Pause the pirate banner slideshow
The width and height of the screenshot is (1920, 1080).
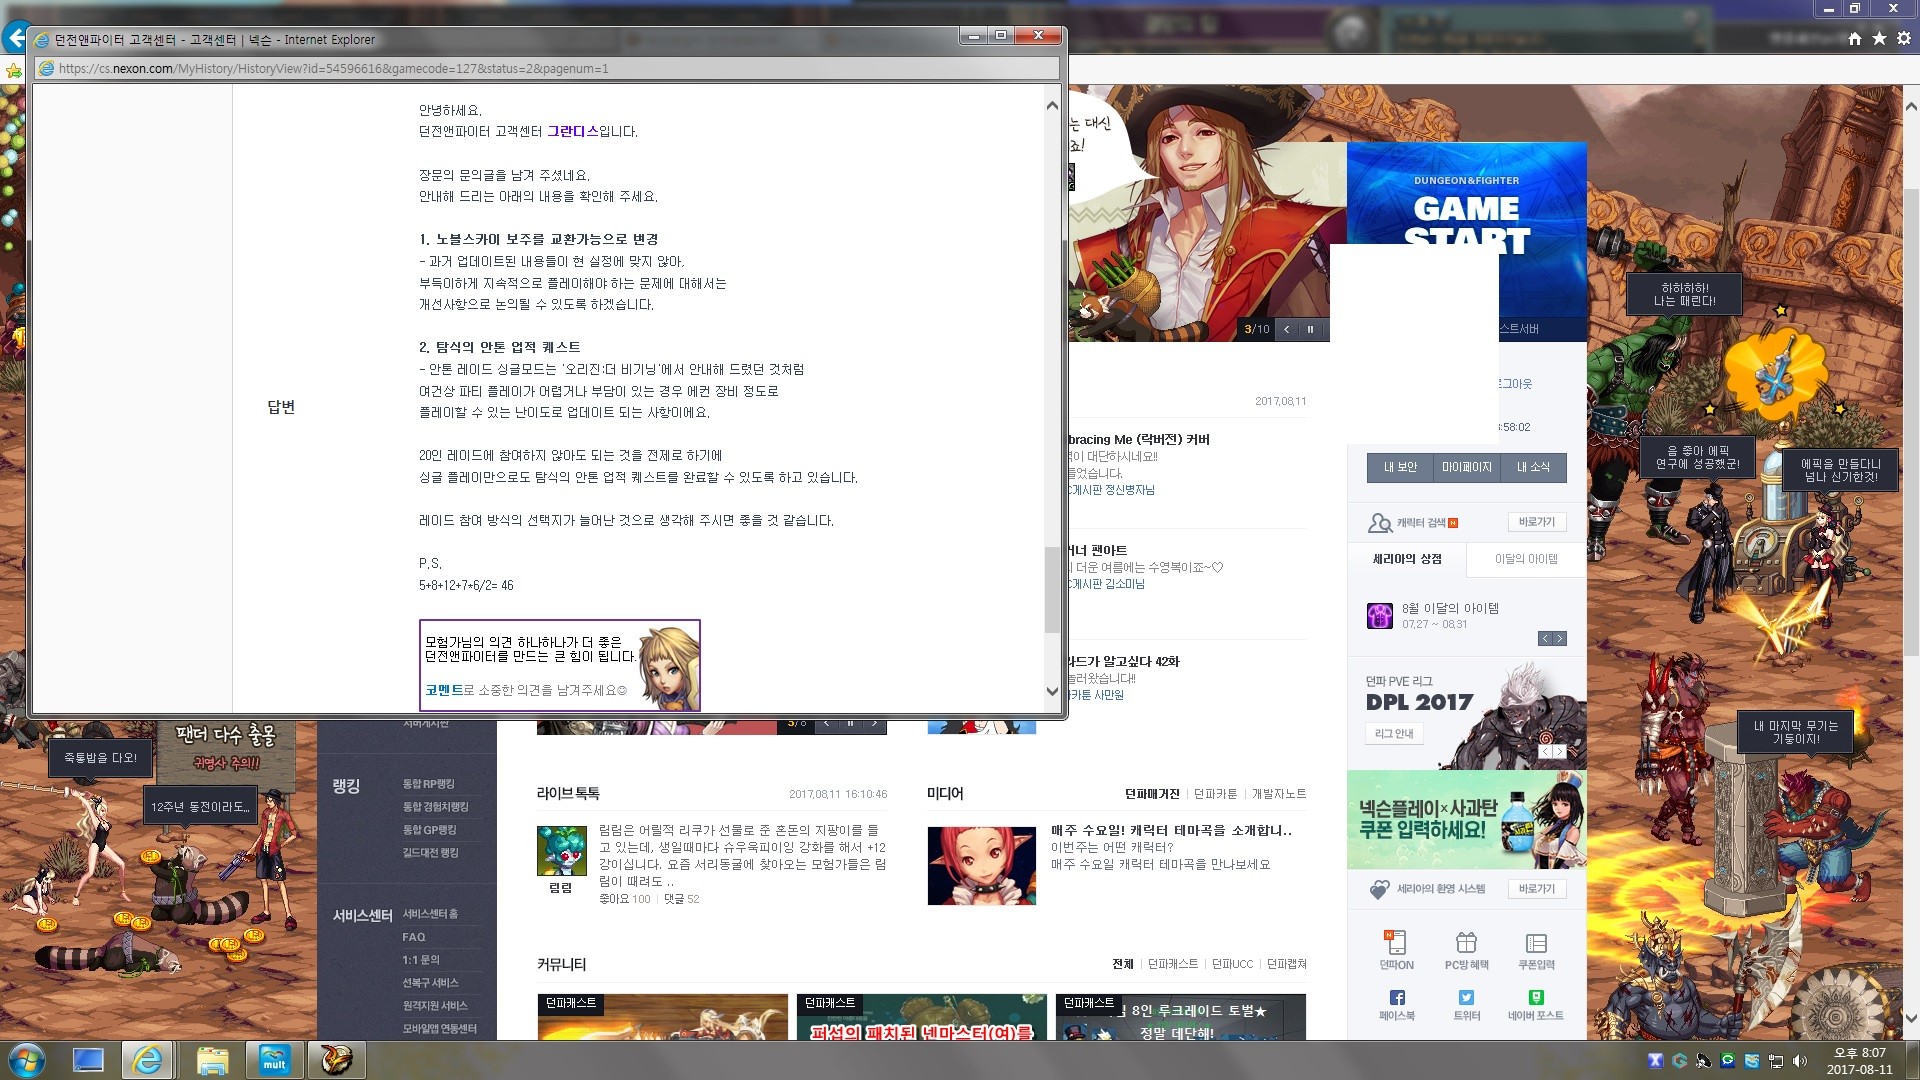[1310, 329]
